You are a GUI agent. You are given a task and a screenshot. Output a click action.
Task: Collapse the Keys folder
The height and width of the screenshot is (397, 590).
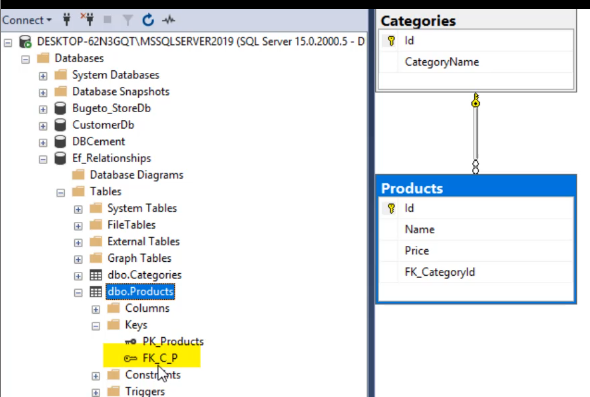(96, 326)
